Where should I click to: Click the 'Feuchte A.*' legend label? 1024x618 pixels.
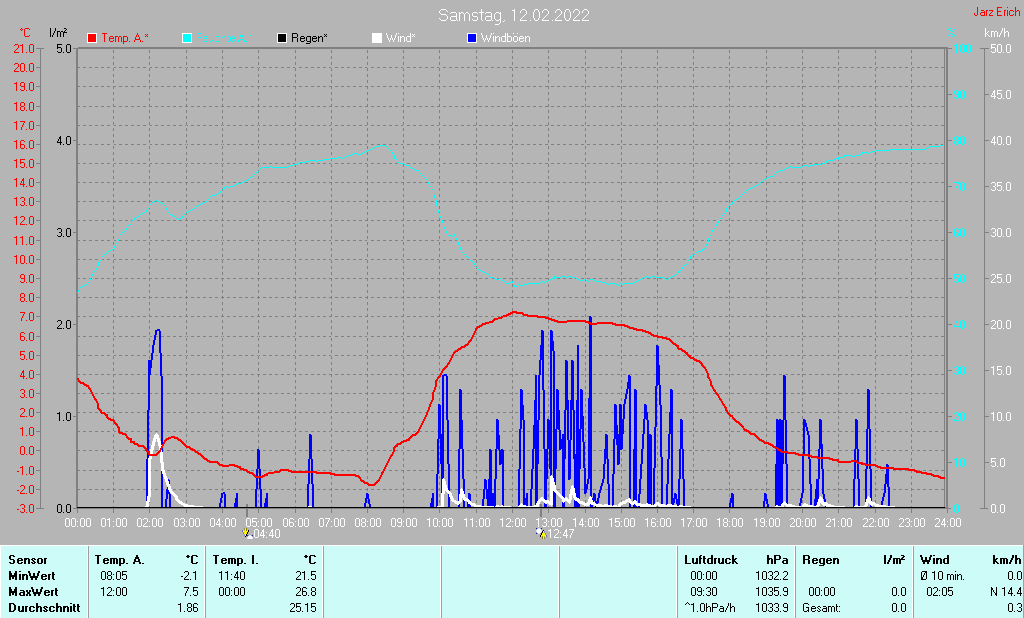coord(224,39)
